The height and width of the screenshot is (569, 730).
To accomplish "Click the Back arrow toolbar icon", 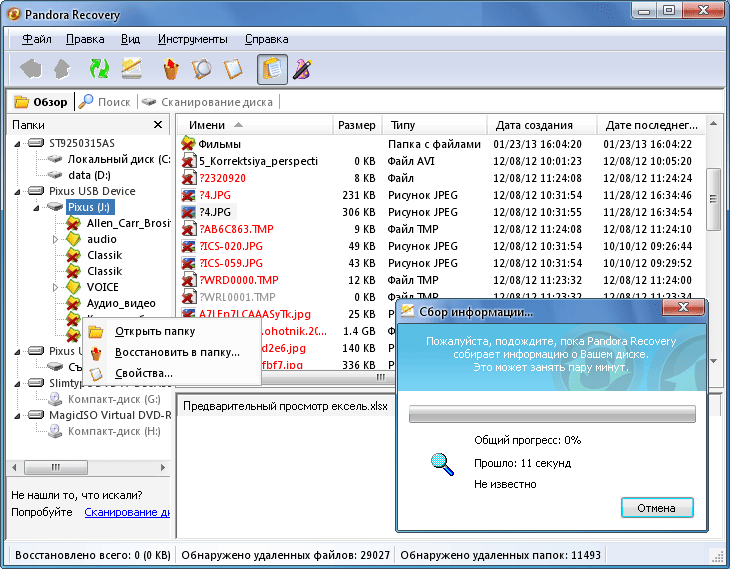I will click(x=31, y=69).
